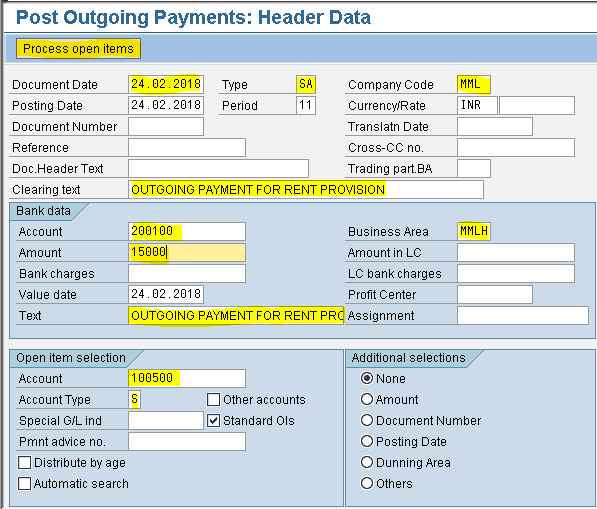Focus the Posting Date field
This screenshot has height=509, width=597.
click(166, 105)
